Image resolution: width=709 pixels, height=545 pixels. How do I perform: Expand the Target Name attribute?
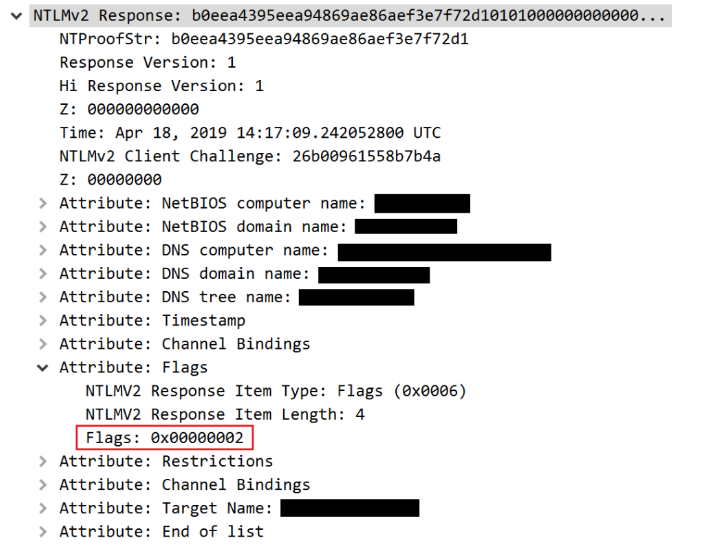42,508
